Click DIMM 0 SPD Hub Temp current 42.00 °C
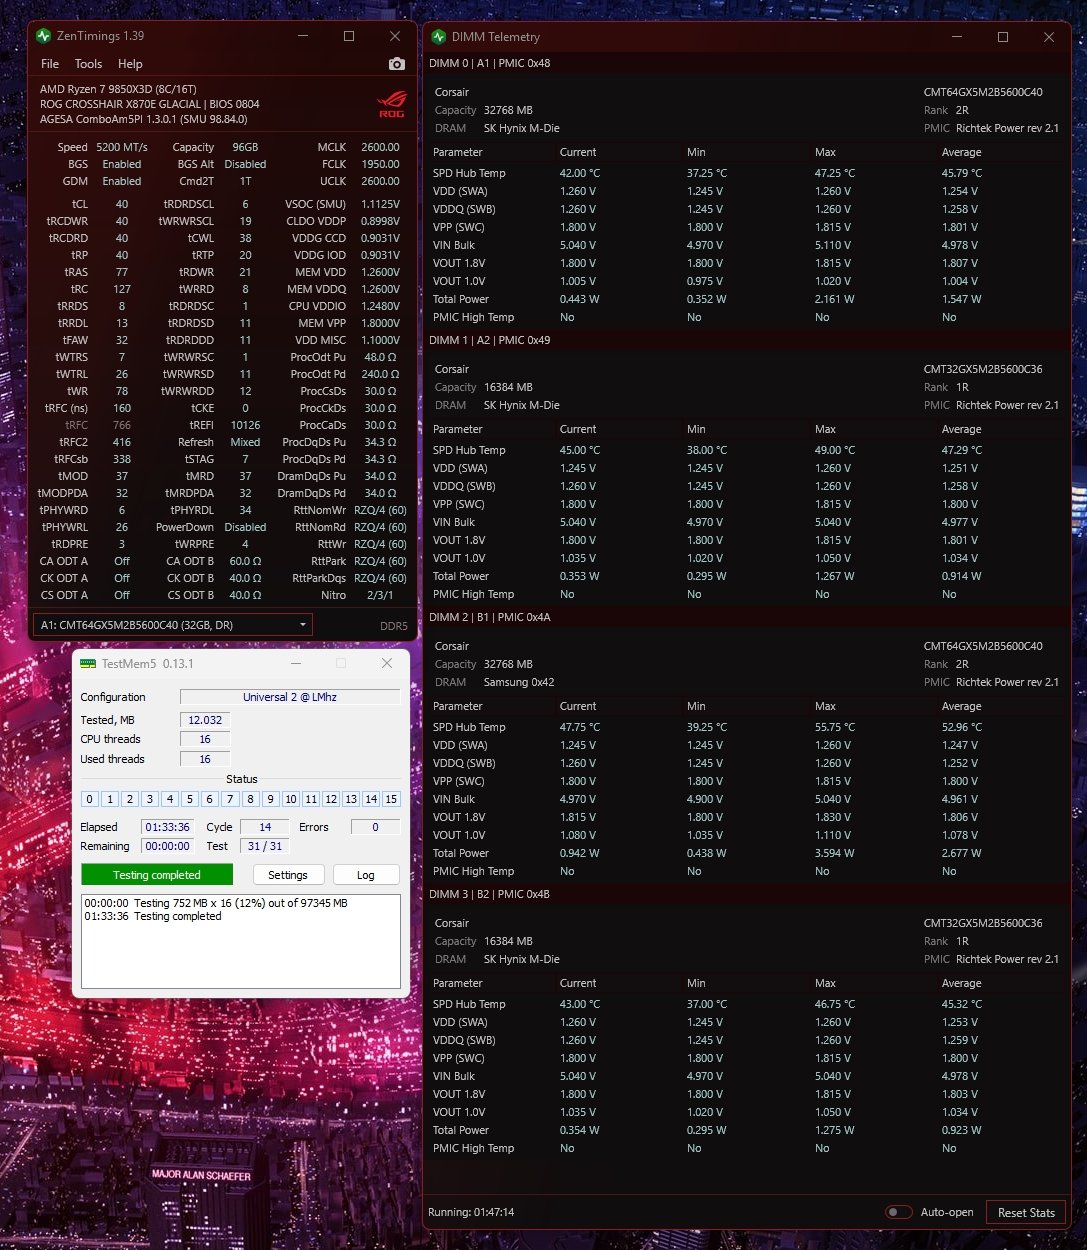1087x1250 pixels. point(580,173)
